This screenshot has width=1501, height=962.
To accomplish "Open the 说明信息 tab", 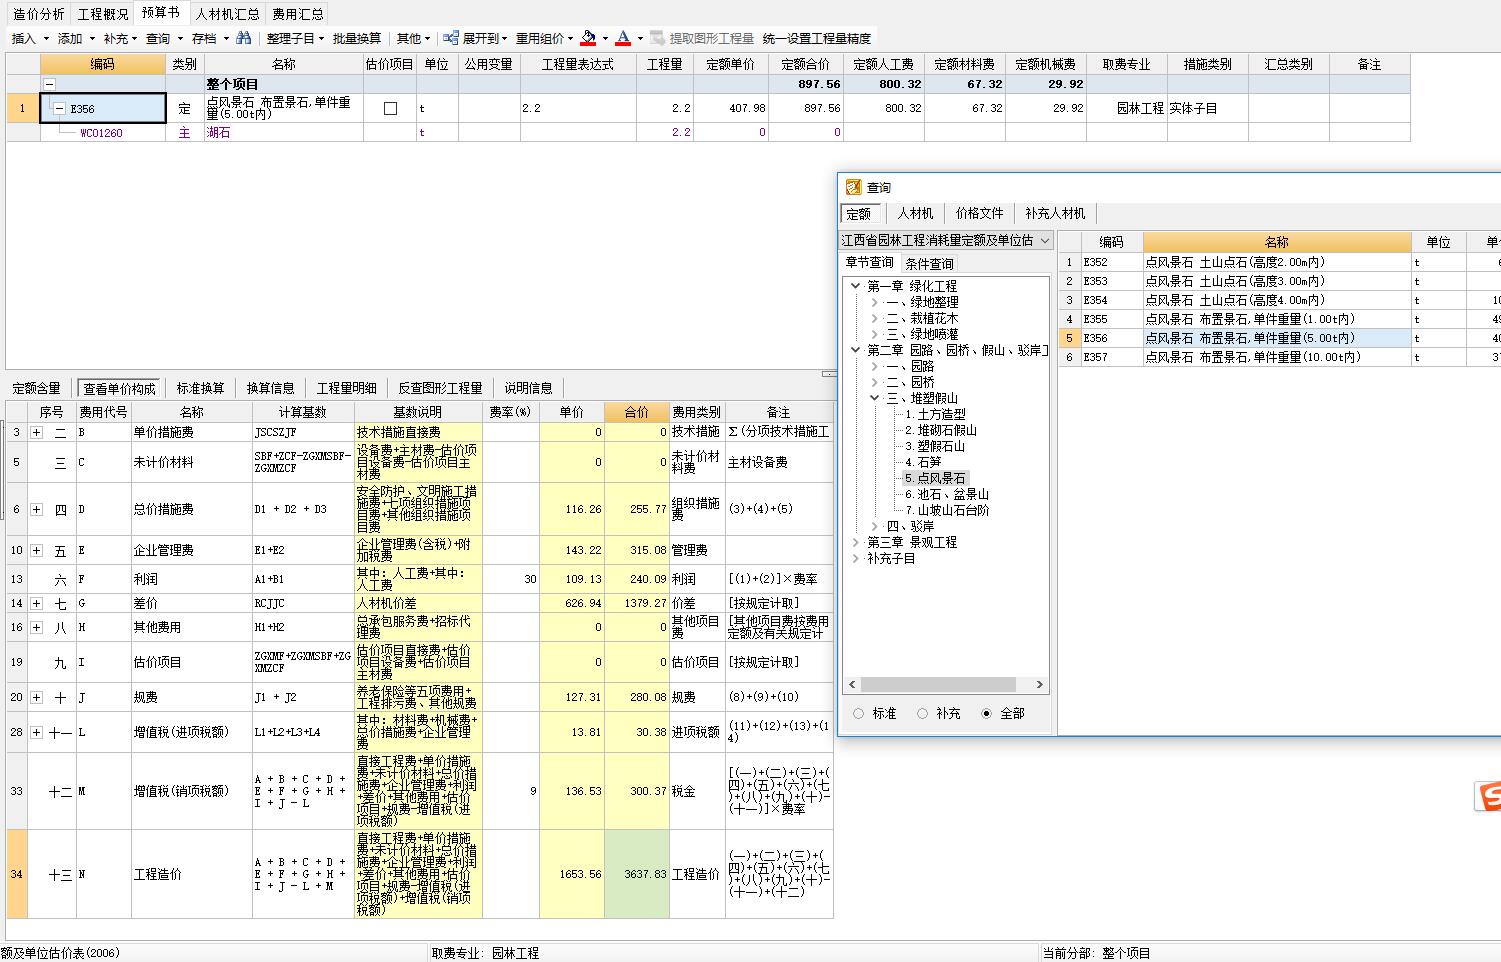I will 528,388.
